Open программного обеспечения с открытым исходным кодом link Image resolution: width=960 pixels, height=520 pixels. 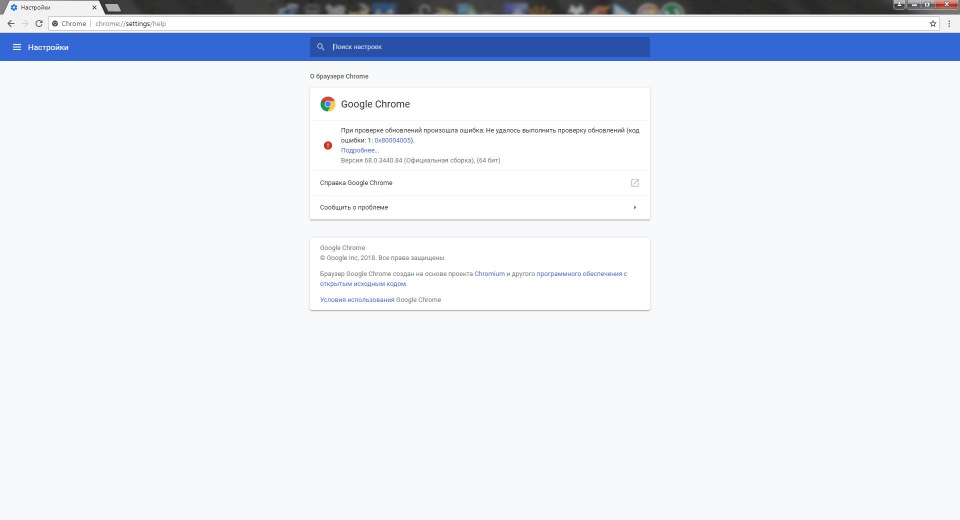pos(473,279)
